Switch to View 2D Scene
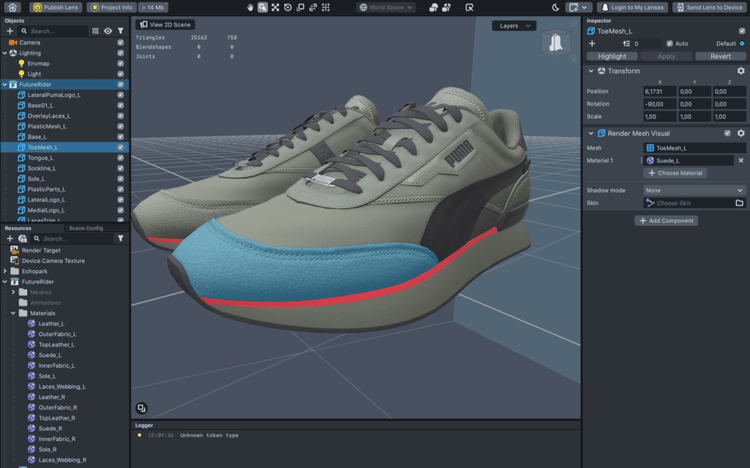 165,24
